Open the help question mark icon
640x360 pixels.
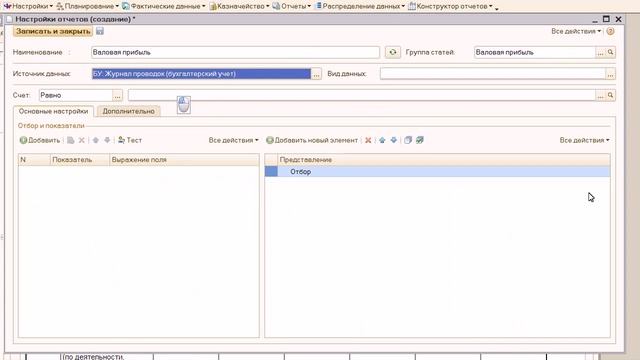point(610,31)
